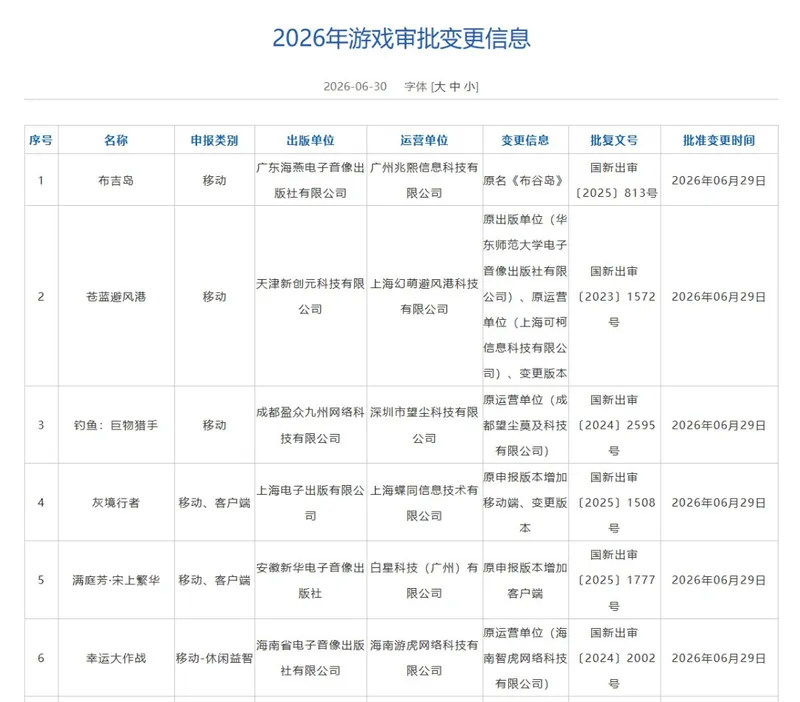The width and height of the screenshot is (800, 702).
Task: Click approval number 国新出审〔2024〕2002号
Action: (x=616, y=658)
